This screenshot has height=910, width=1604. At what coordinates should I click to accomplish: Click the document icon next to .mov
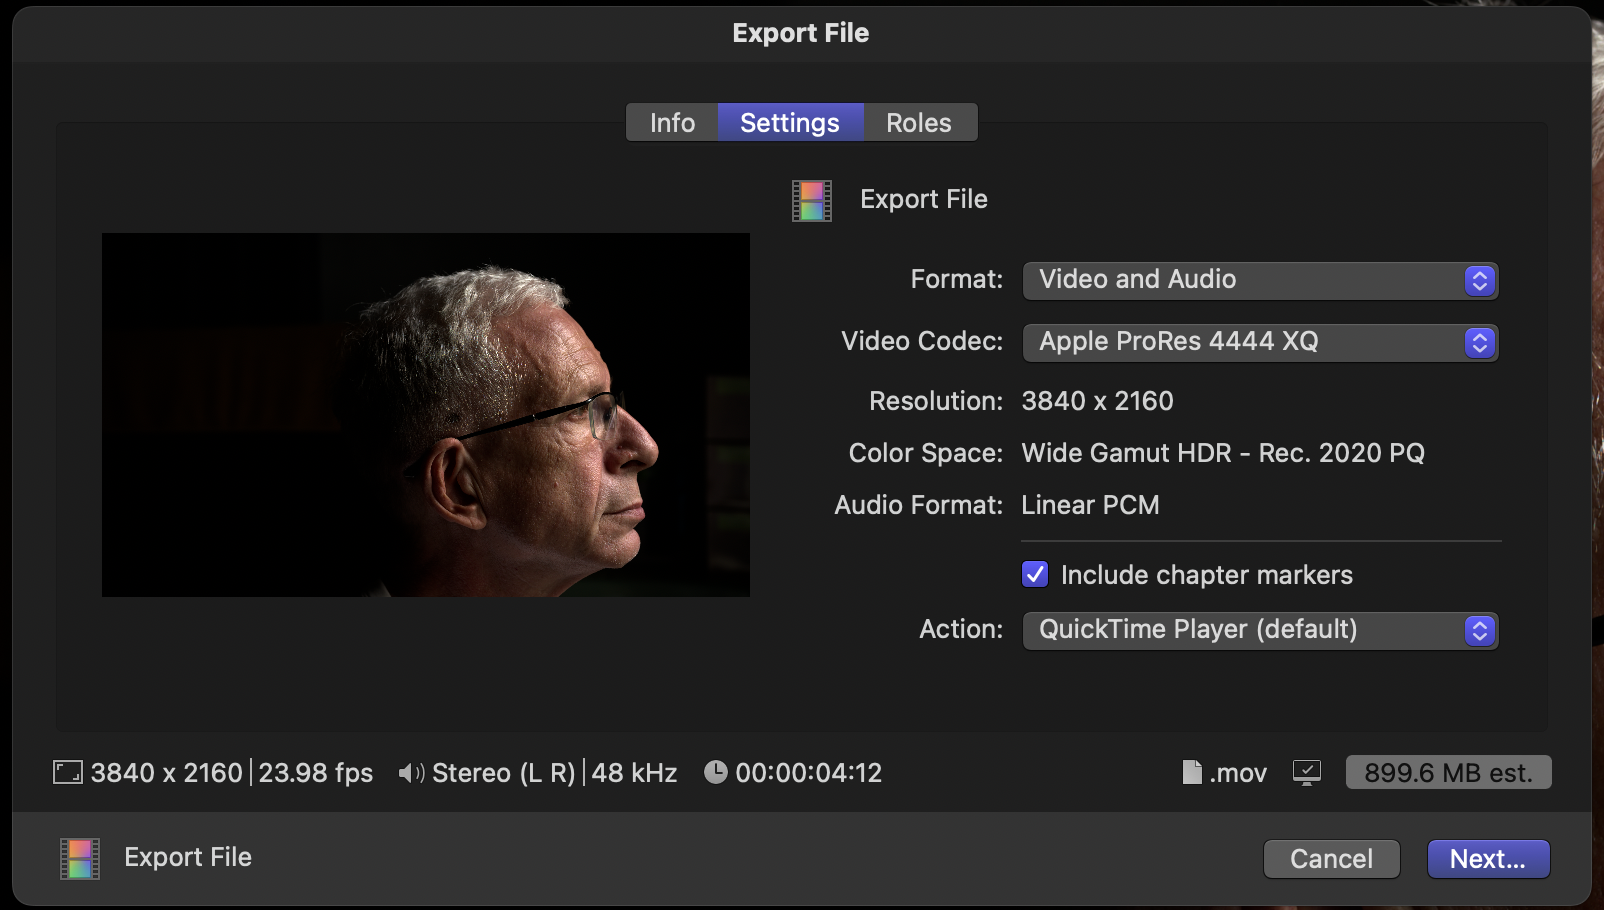[1192, 772]
